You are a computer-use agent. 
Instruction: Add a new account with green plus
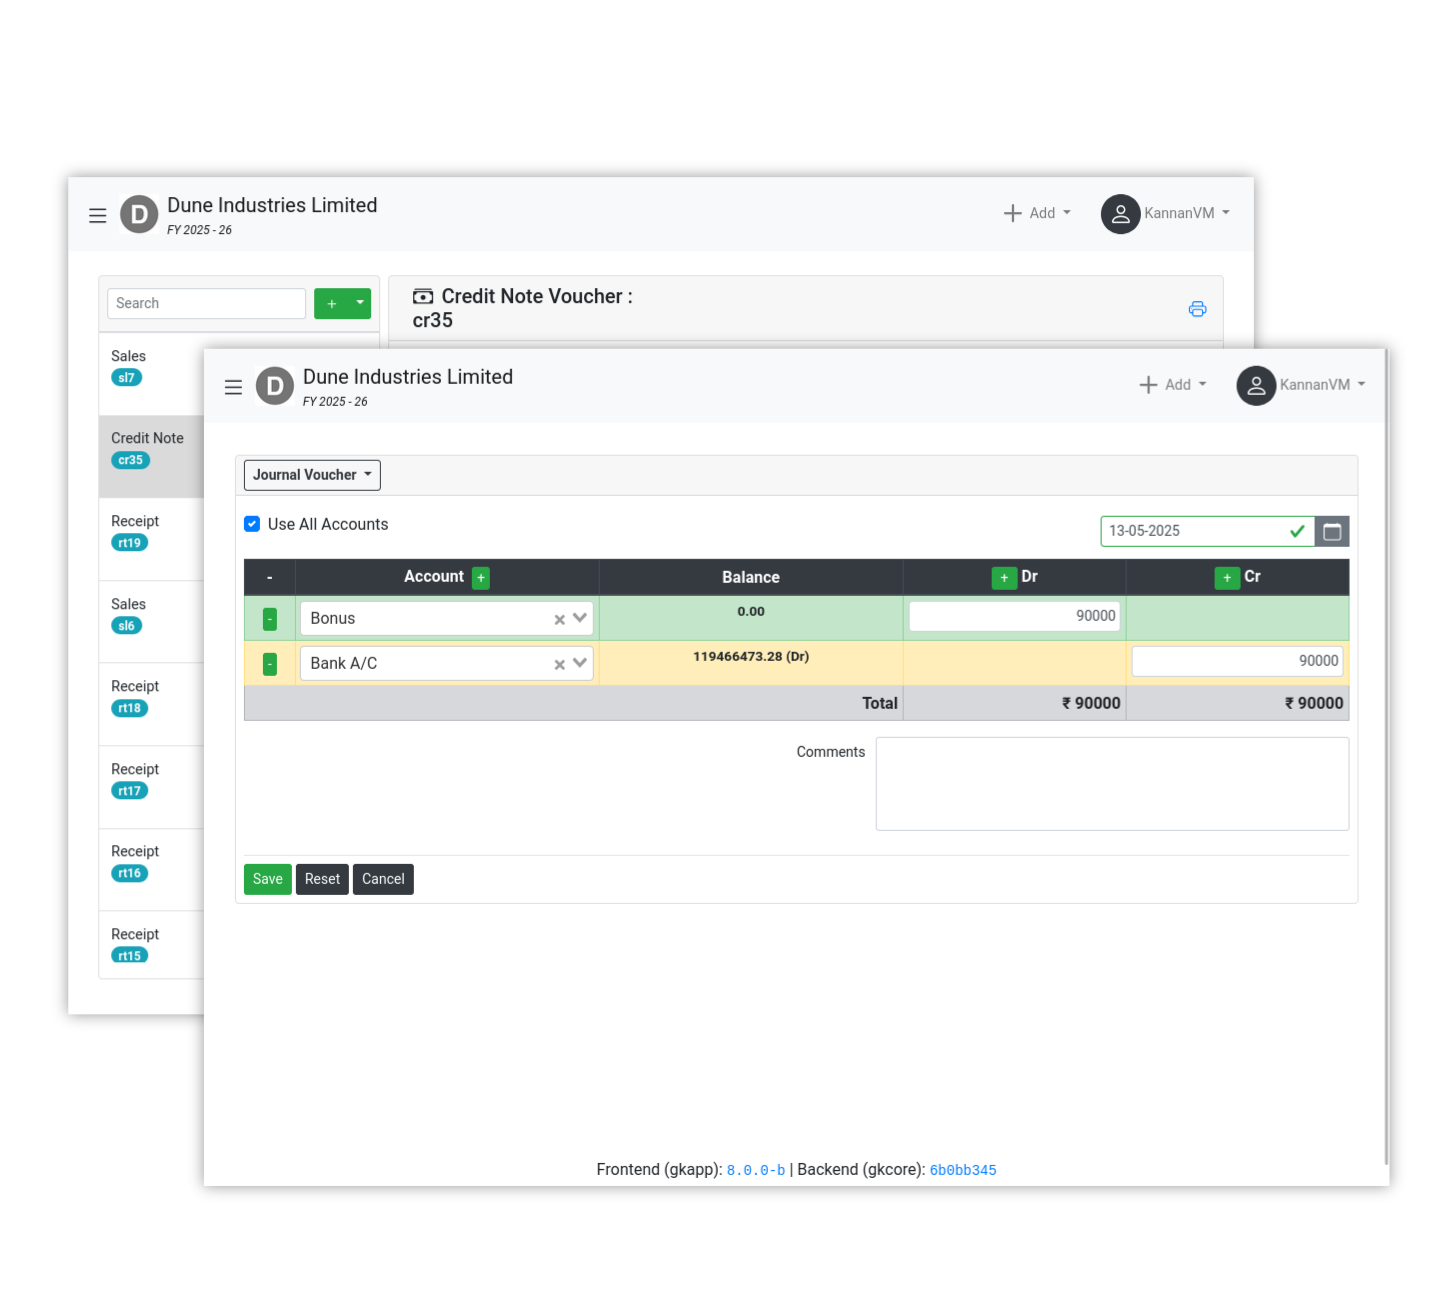(481, 578)
